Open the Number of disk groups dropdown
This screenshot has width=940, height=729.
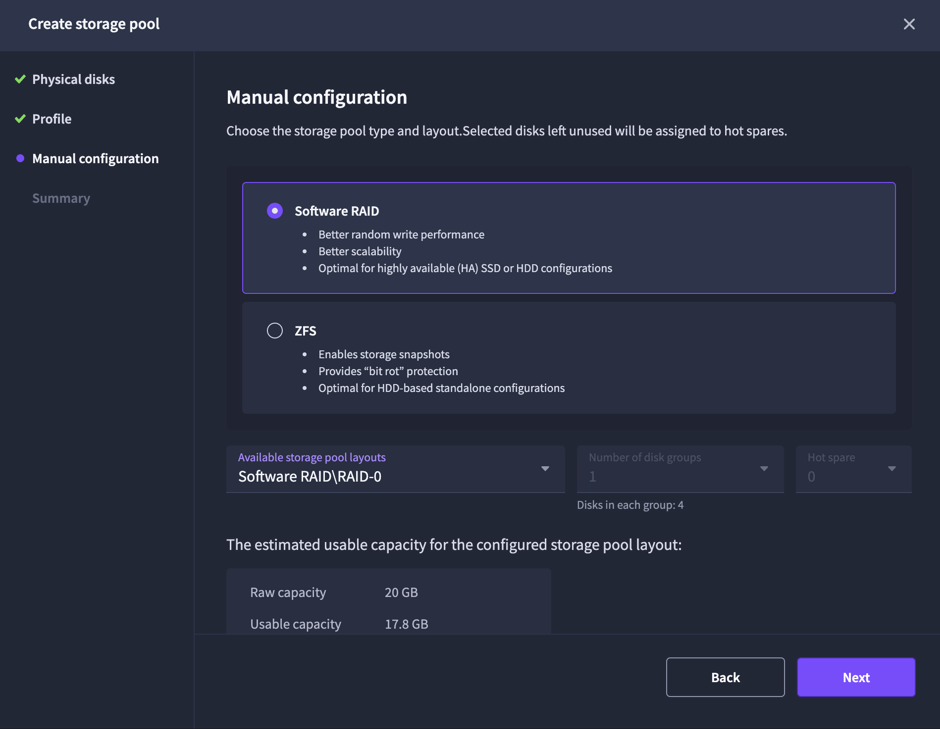680,469
